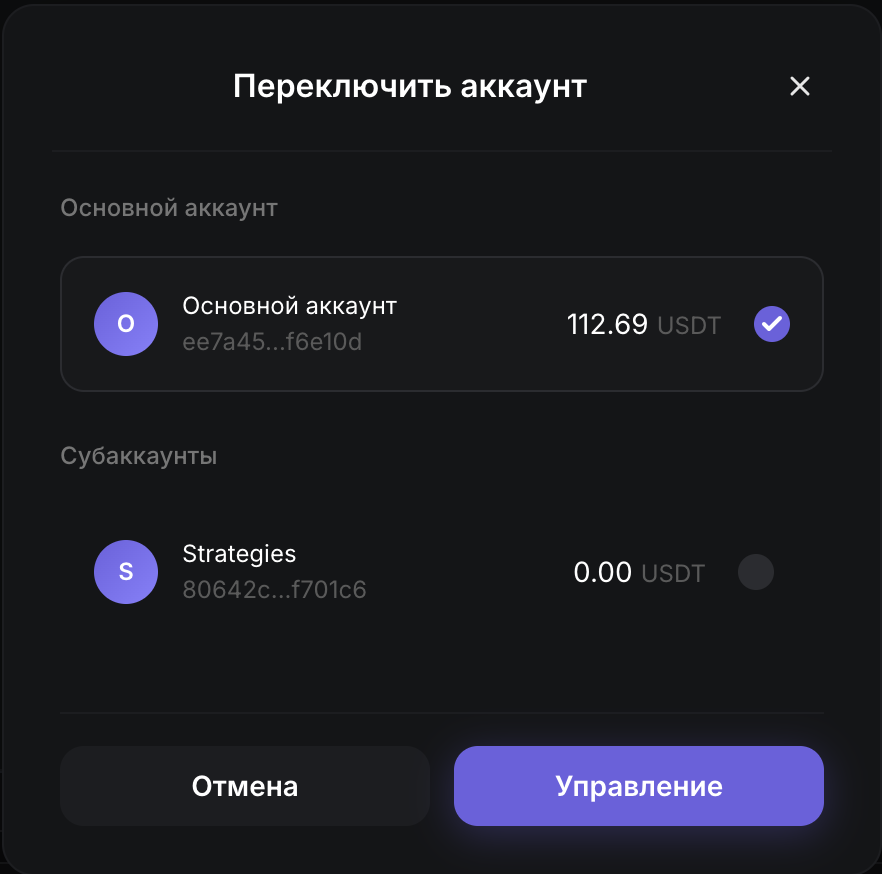Click the purple O avatar icon
The image size is (882, 874).
click(x=126, y=324)
